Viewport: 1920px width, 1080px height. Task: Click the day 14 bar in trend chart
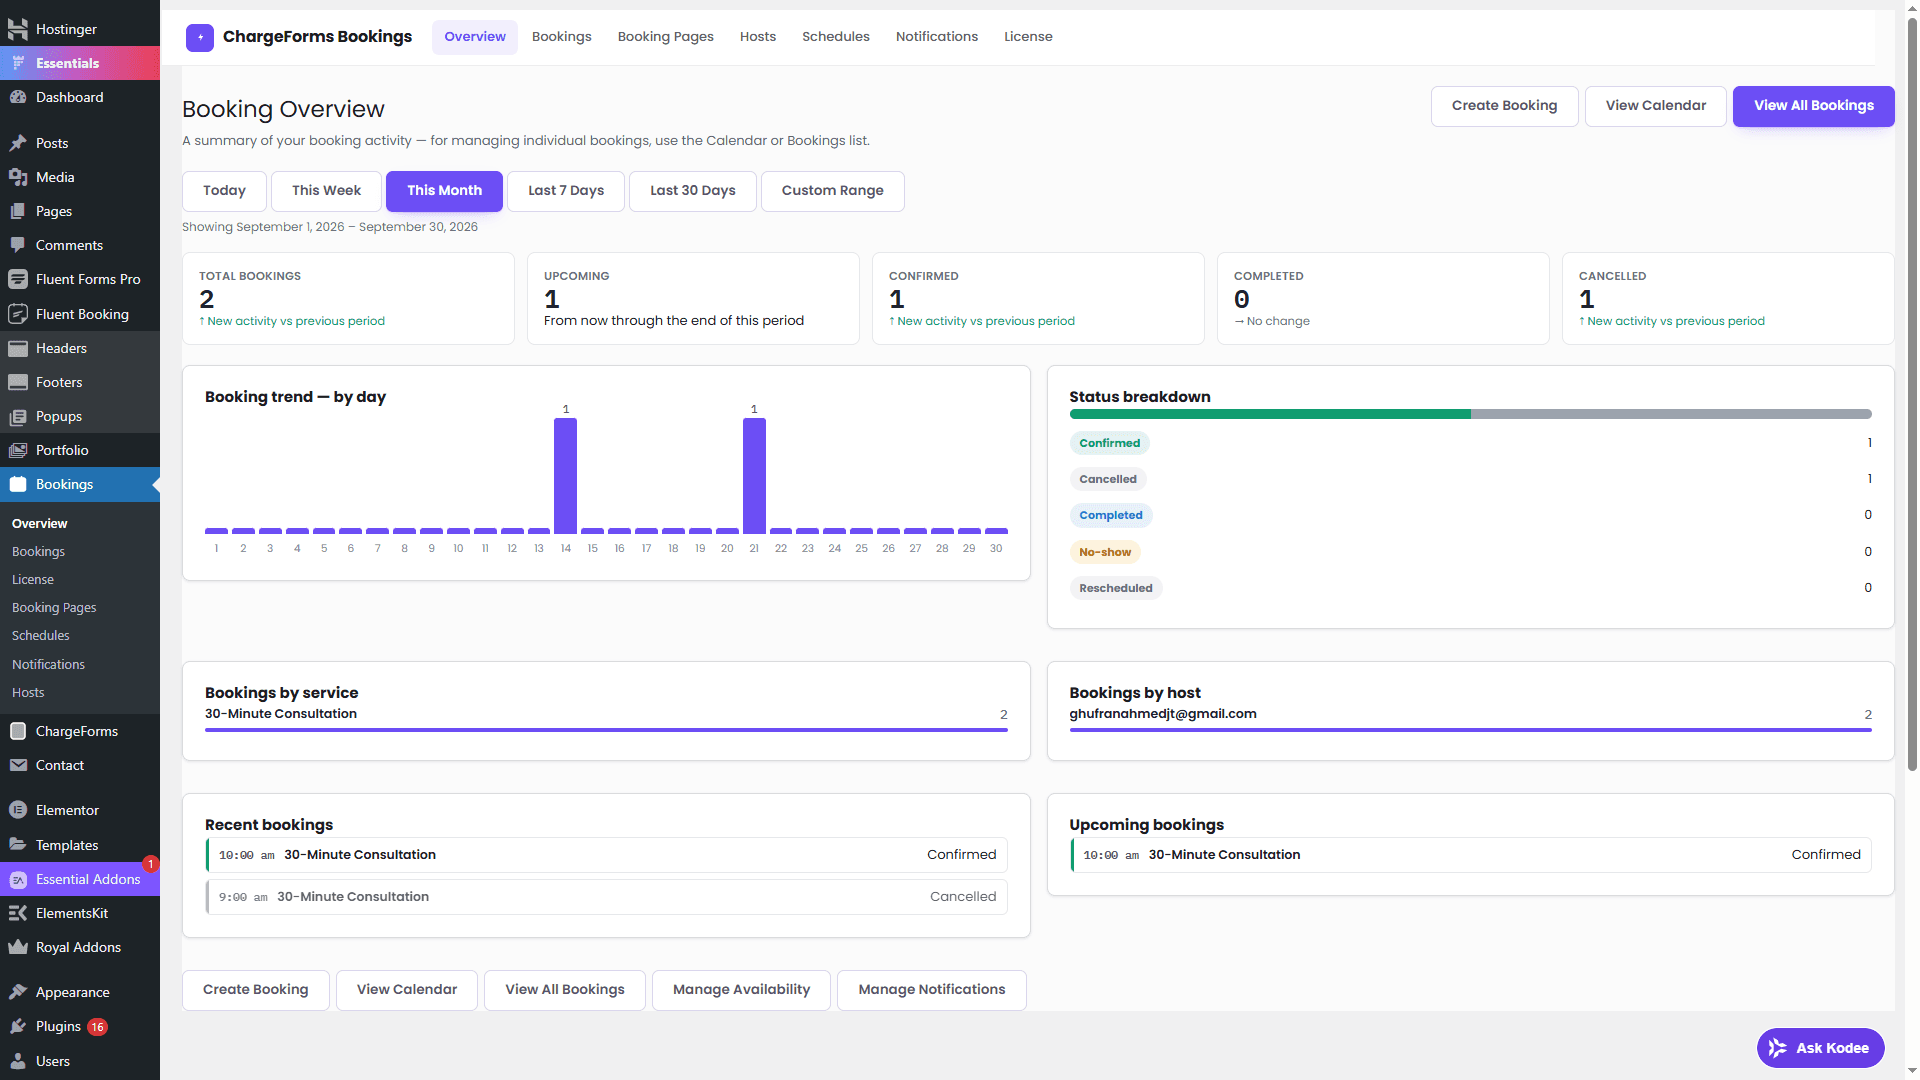pyautogui.click(x=566, y=476)
